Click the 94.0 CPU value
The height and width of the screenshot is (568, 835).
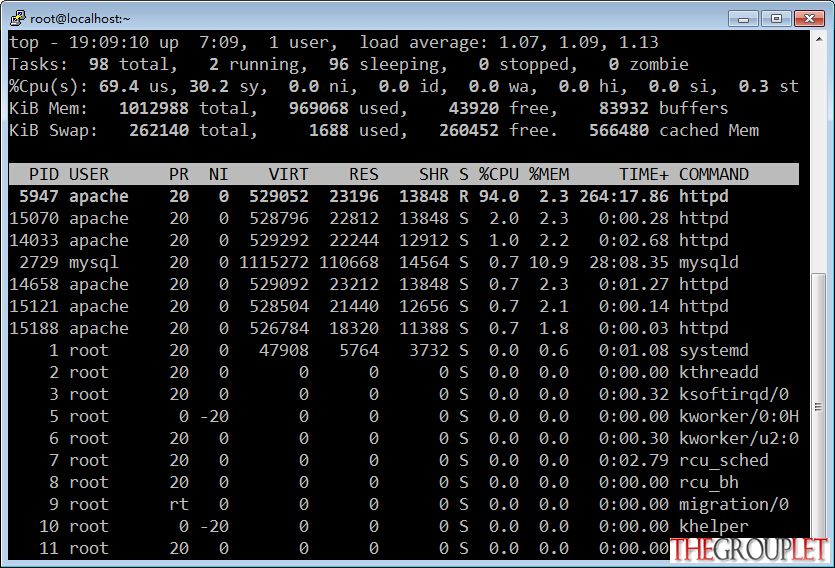498,196
